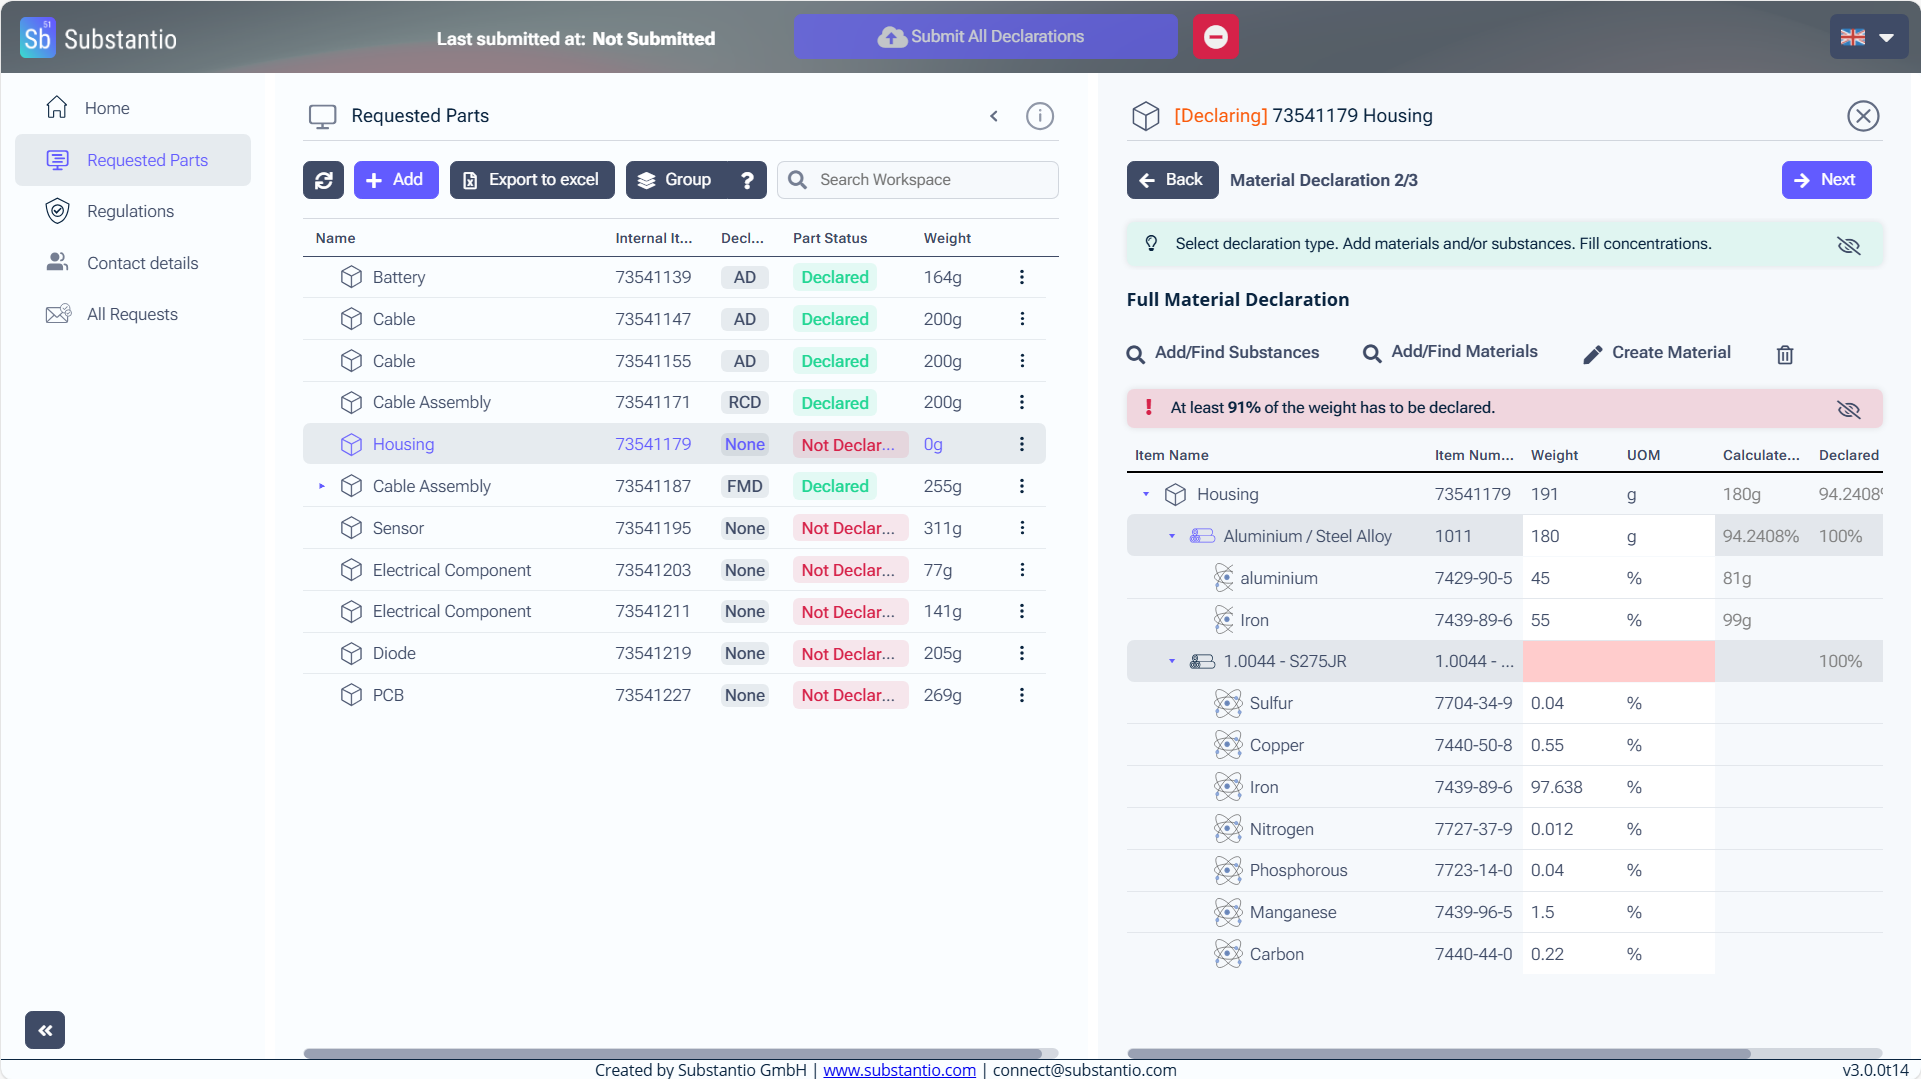Click the red remove button in header
The image size is (1921, 1079).
click(x=1215, y=37)
